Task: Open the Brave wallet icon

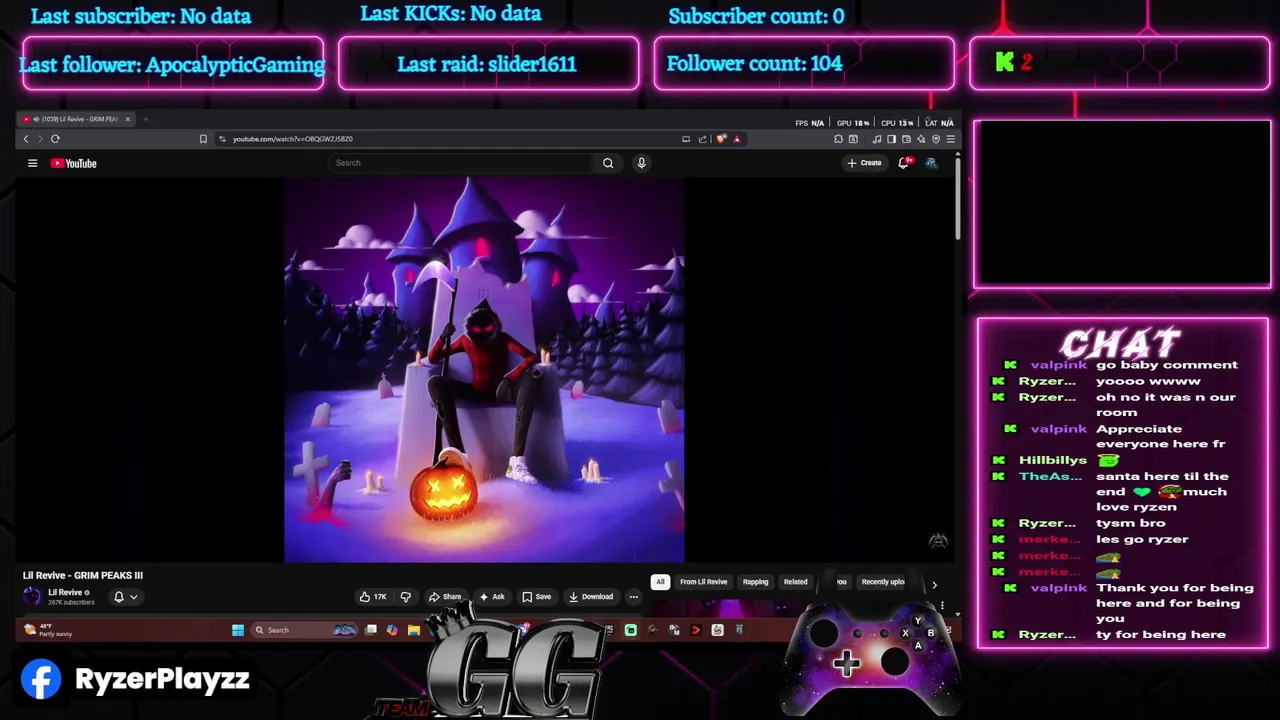Action: click(x=906, y=139)
